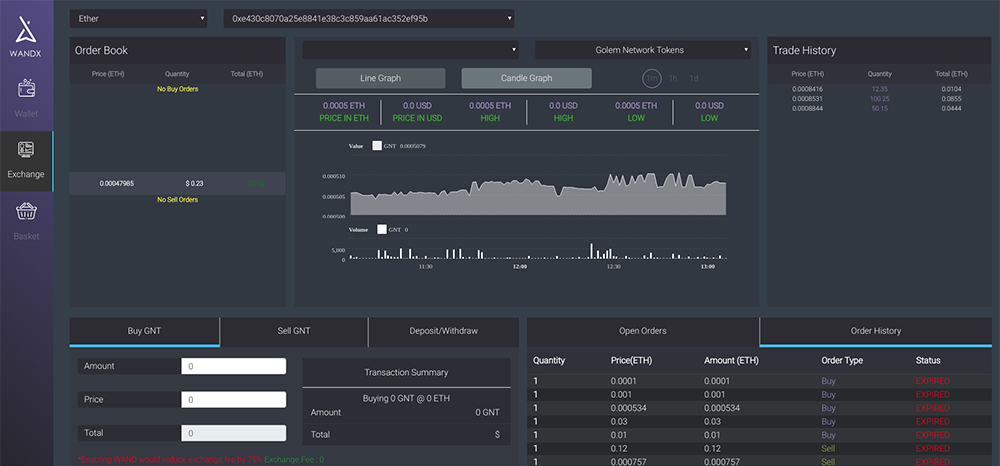Switch to Order History tab

(x=876, y=331)
